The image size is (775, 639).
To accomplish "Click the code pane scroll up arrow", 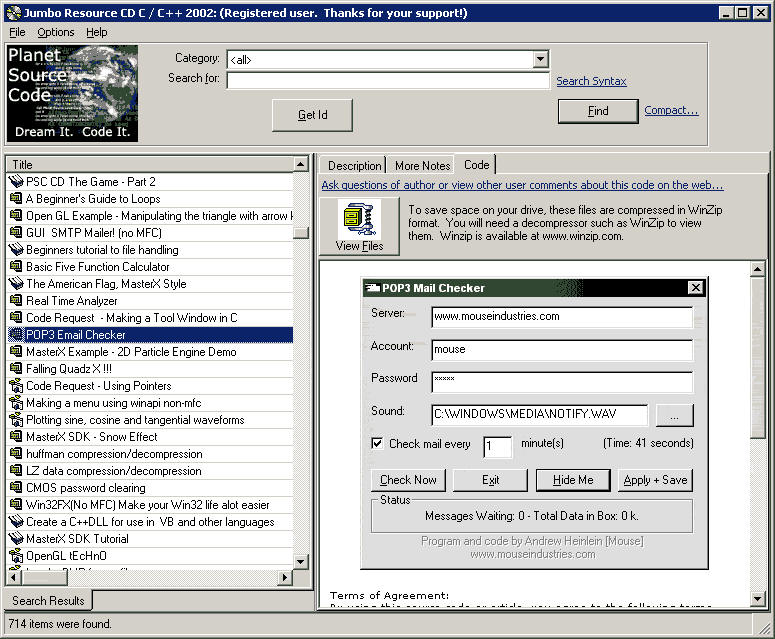I will pyautogui.click(x=757, y=269).
